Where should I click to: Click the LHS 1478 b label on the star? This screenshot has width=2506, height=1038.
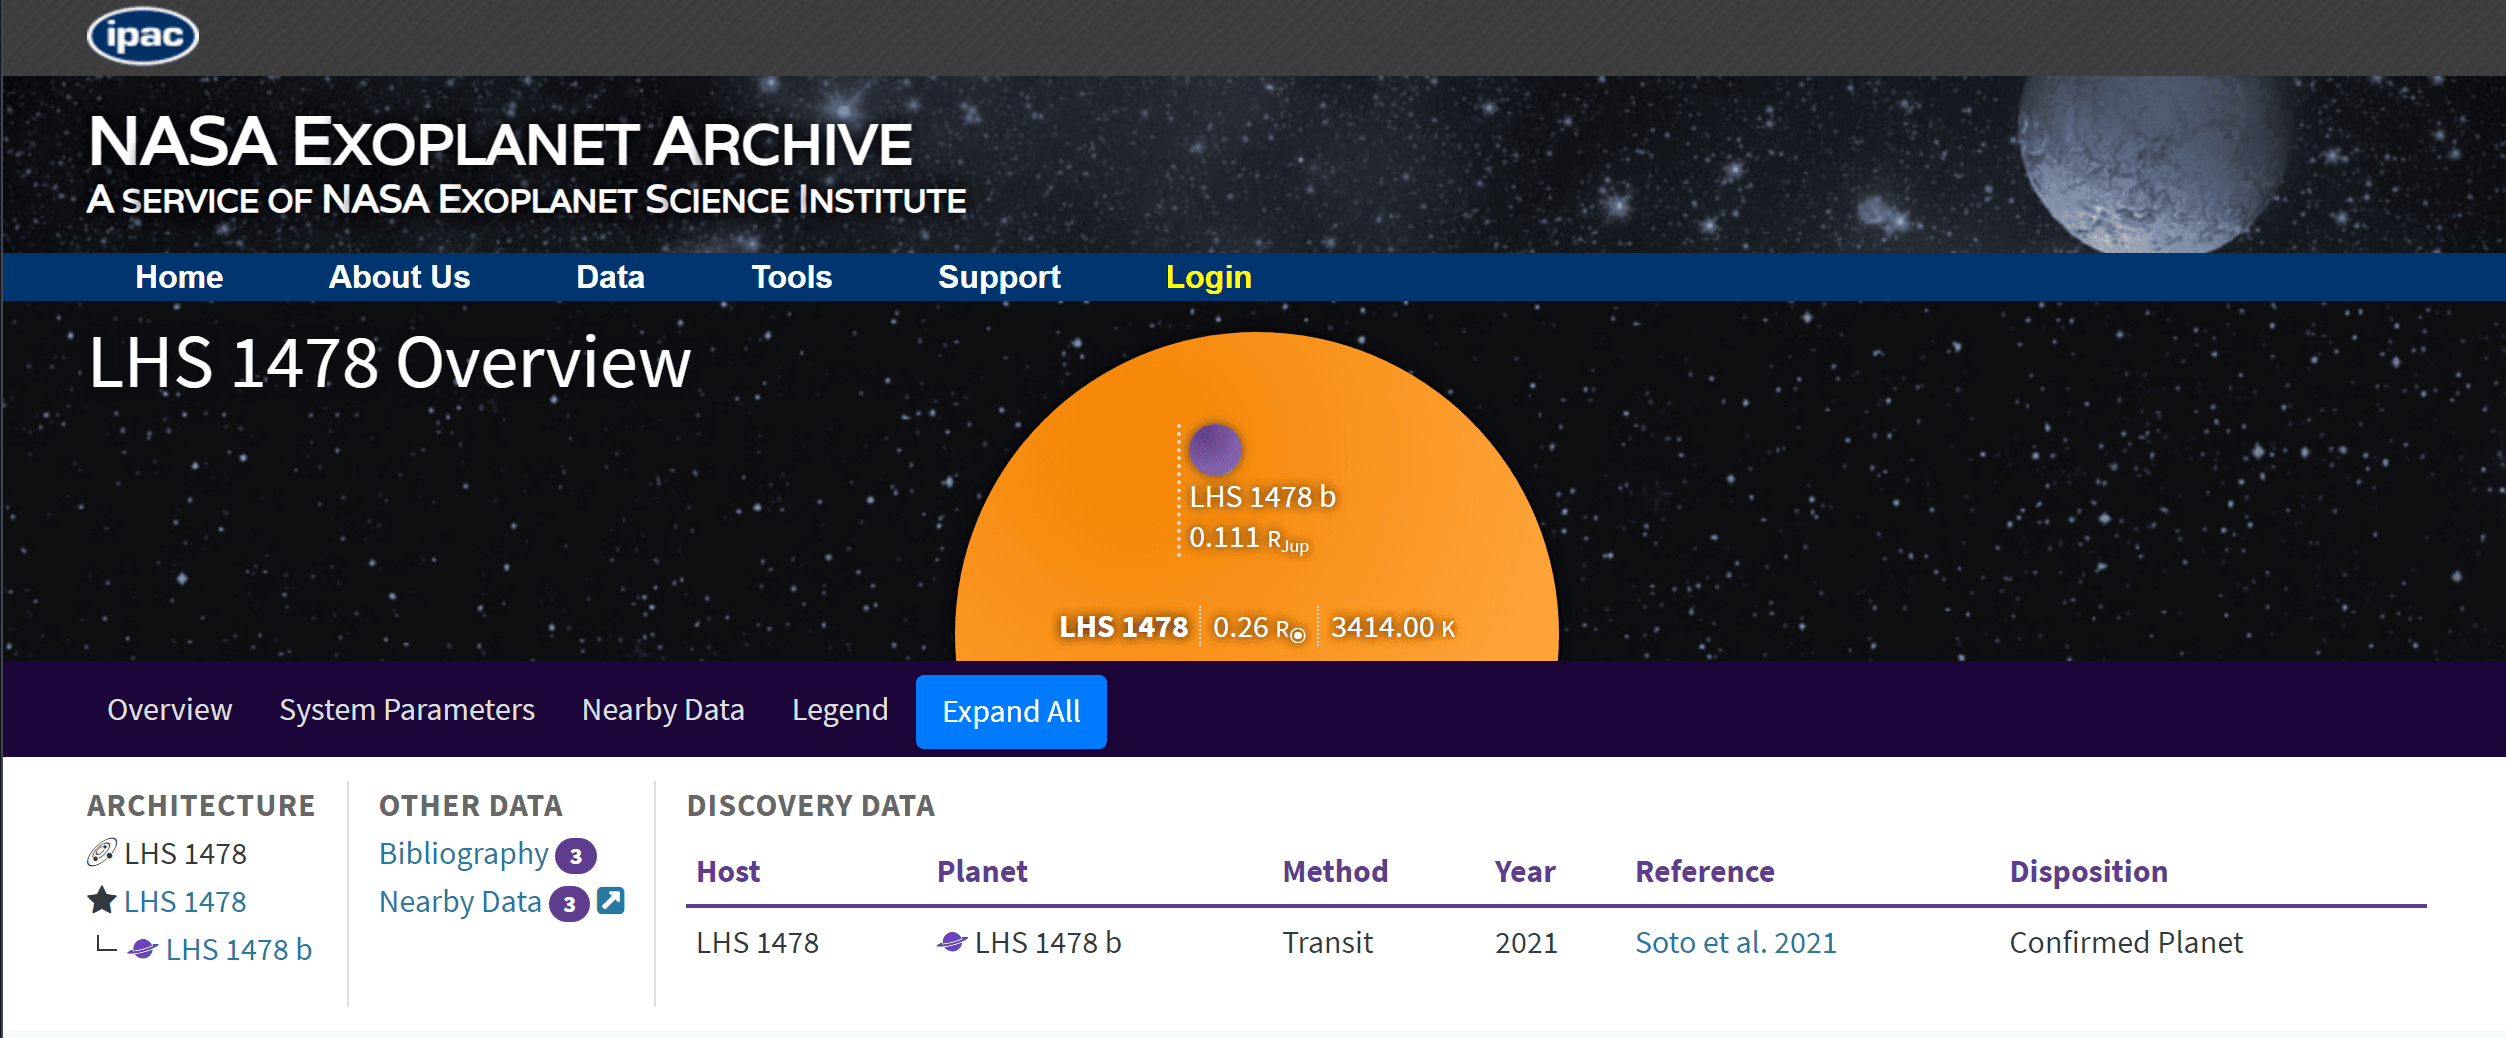[1262, 497]
